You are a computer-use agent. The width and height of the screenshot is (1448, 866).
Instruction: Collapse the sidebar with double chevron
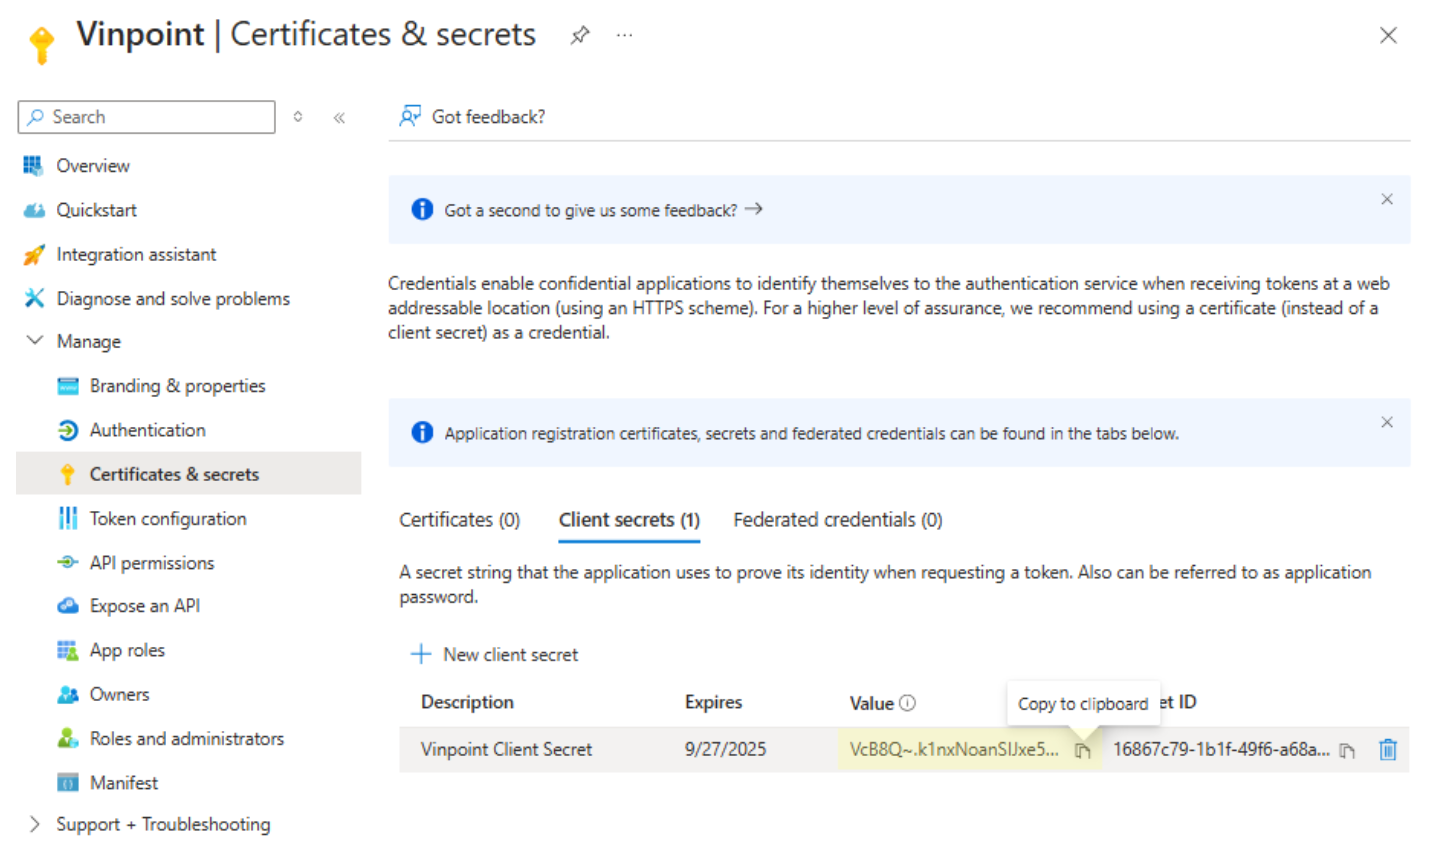point(339,117)
